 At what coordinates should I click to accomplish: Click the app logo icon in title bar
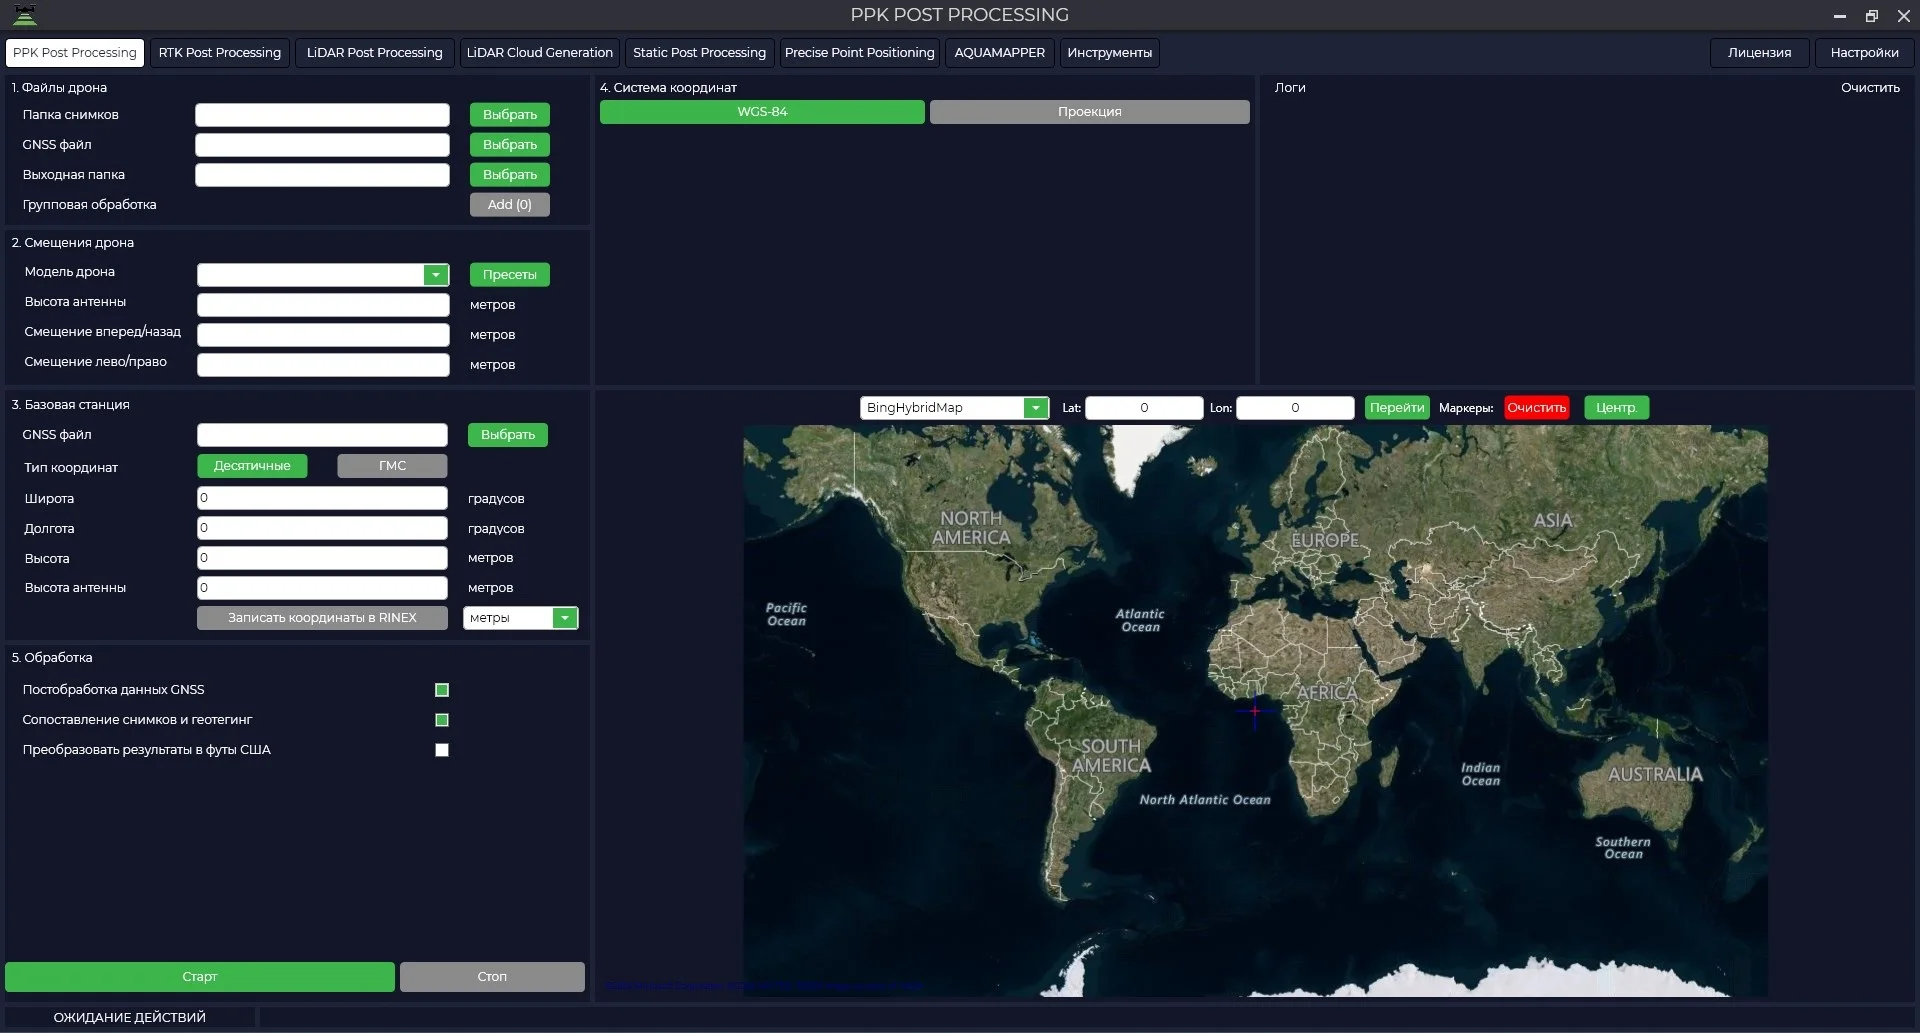(x=24, y=15)
